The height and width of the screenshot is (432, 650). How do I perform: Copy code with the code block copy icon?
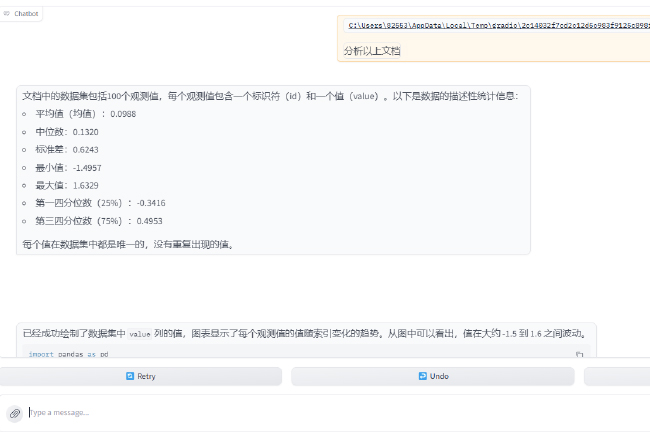click(x=579, y=354)
